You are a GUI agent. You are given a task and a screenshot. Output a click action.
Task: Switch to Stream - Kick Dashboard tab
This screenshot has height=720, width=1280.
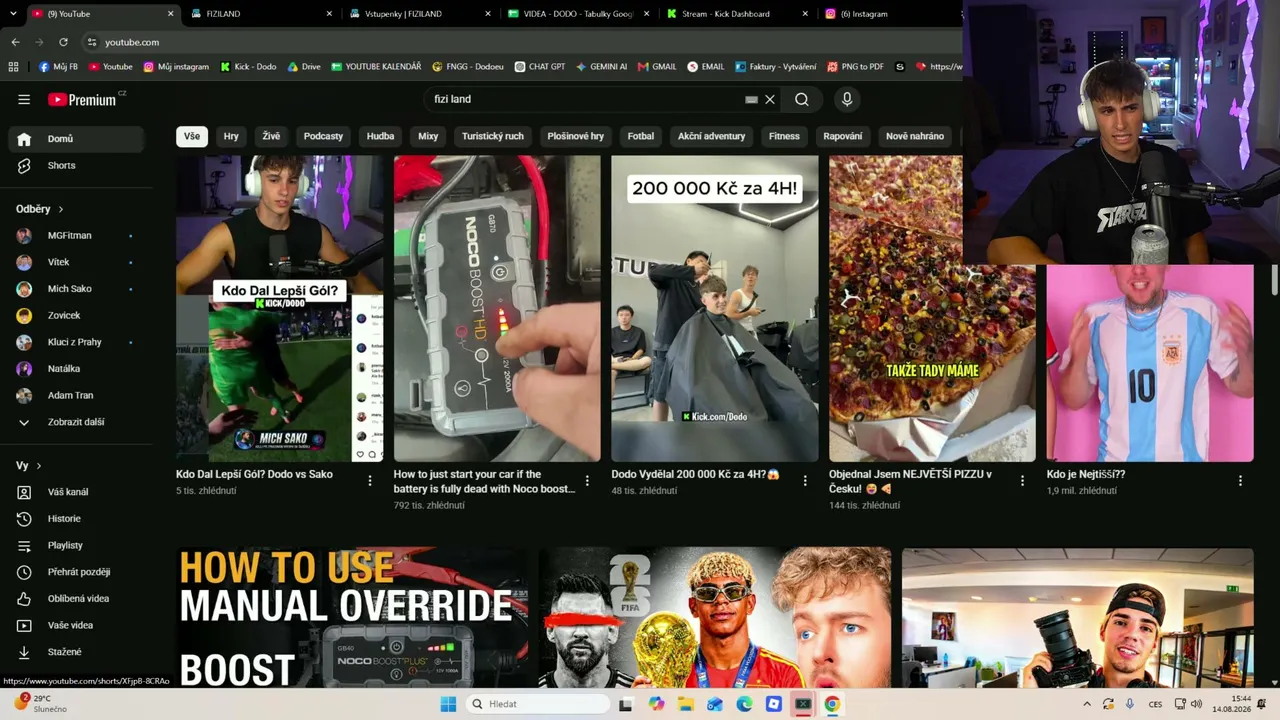(738, 14)
